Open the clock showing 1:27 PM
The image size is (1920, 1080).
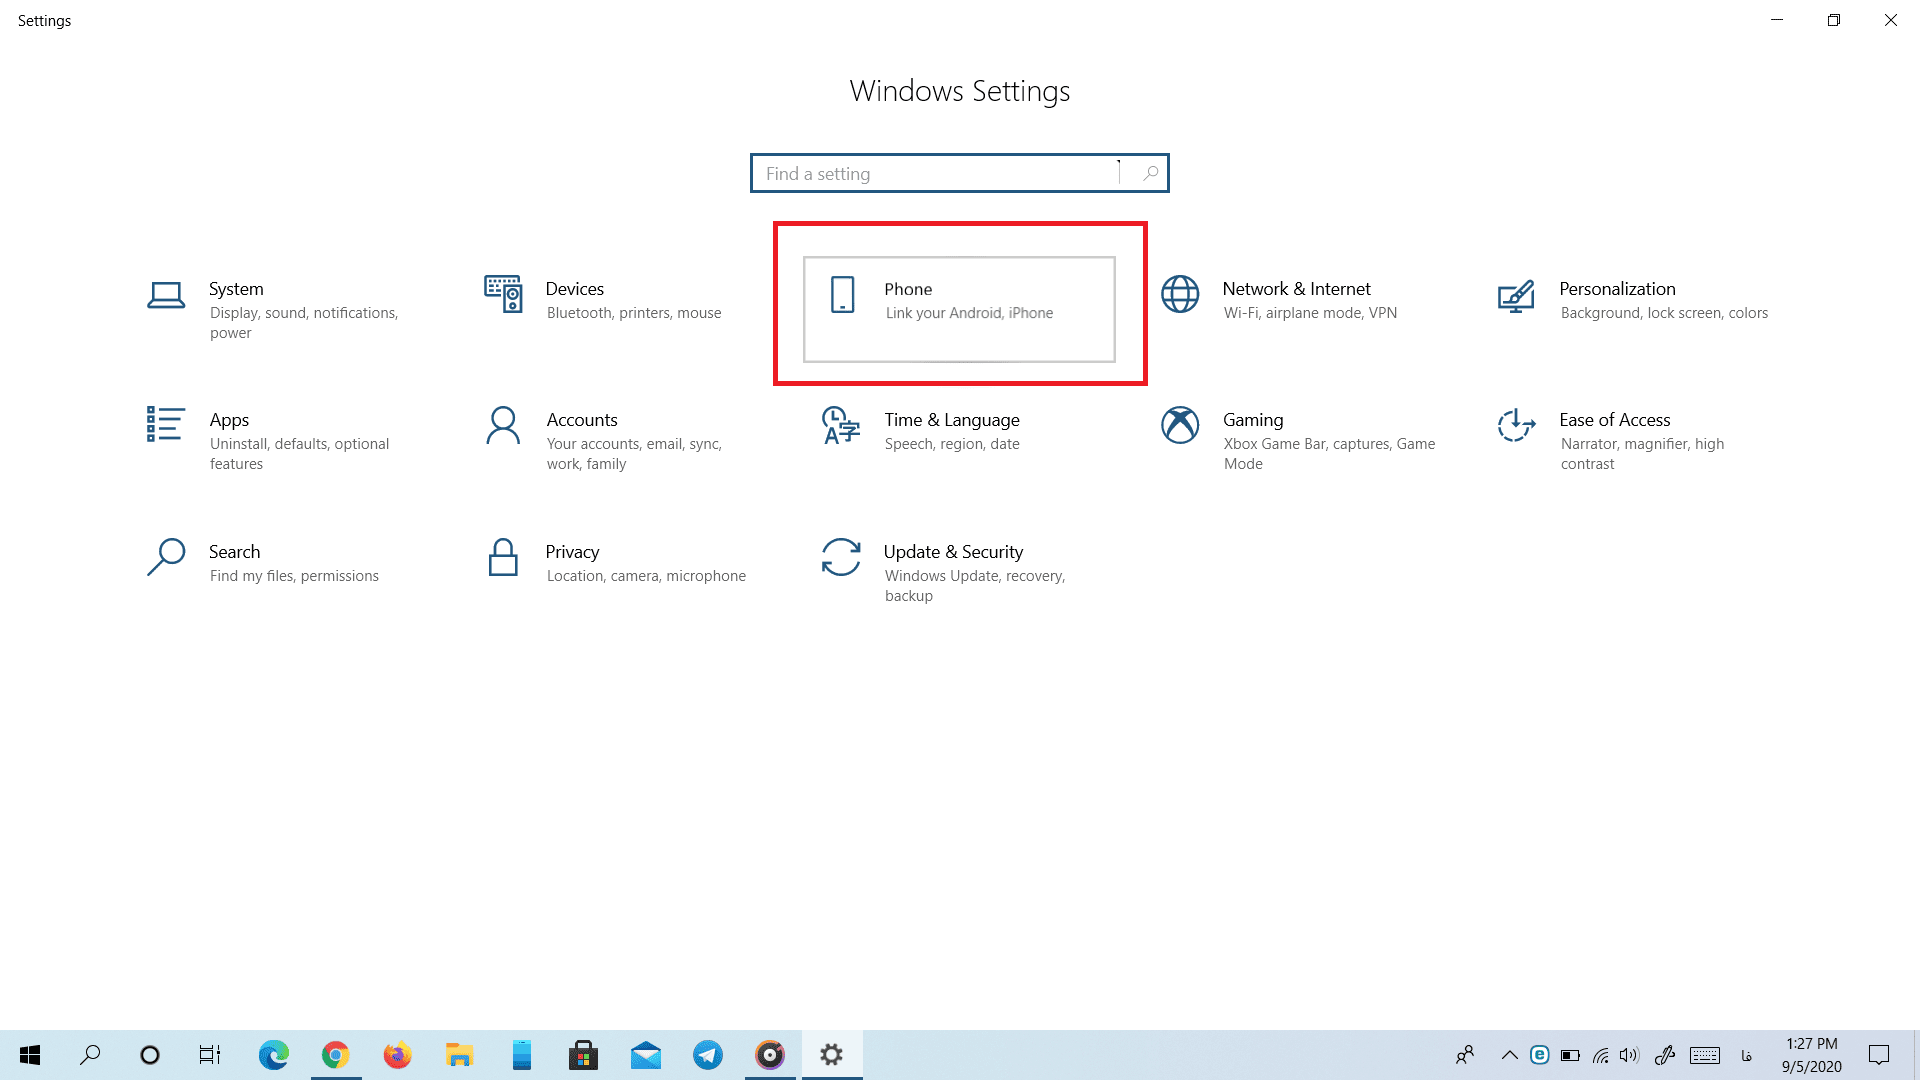(x=1811, y=1055)
